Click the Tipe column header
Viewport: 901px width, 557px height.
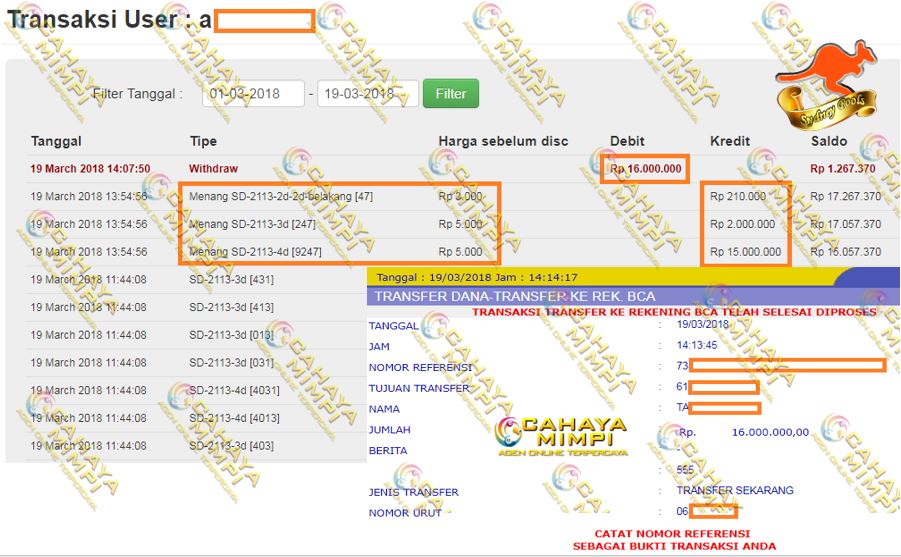coord(203,141)
